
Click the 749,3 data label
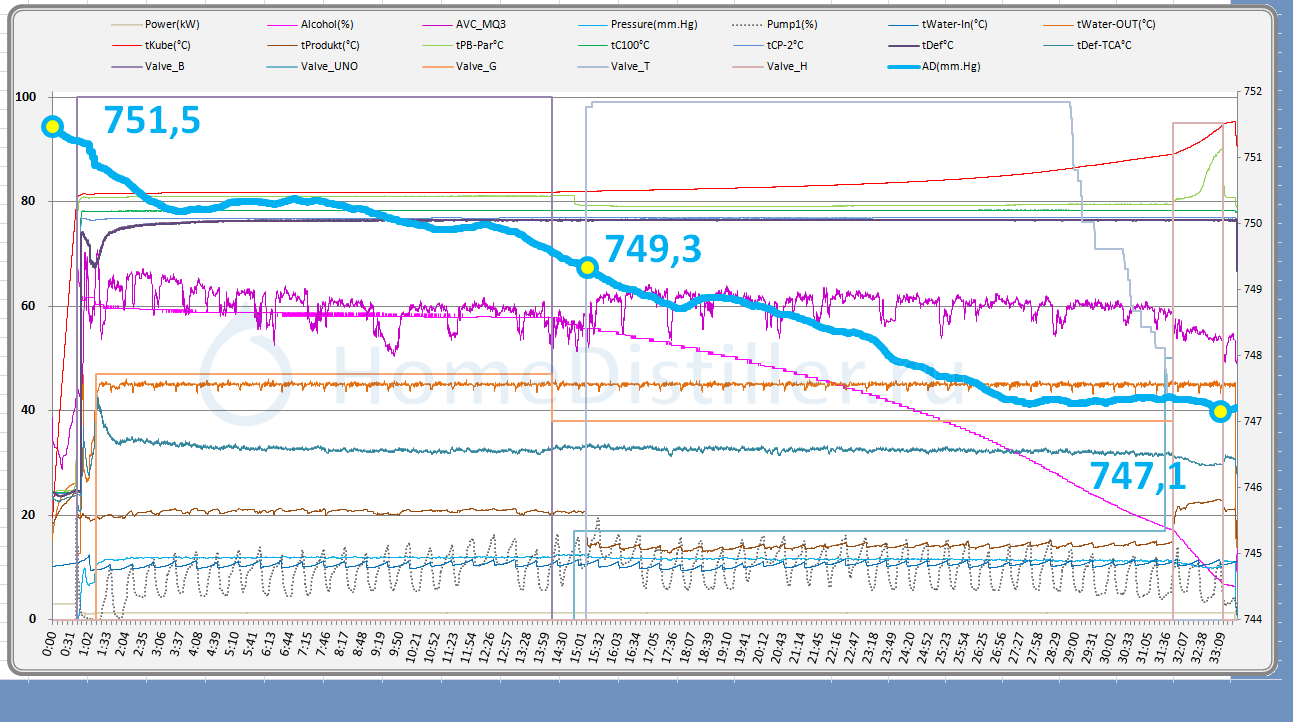tap(653, 250)
